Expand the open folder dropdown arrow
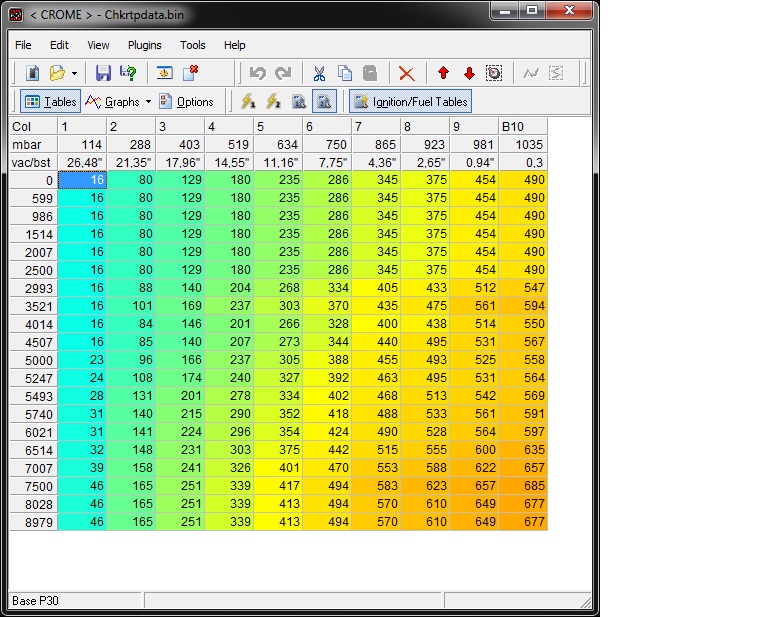768x617 pixels. click(74, 73)
